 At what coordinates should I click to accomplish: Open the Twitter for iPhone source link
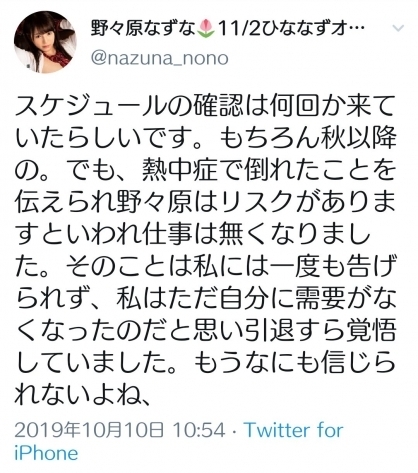[179, 442]
